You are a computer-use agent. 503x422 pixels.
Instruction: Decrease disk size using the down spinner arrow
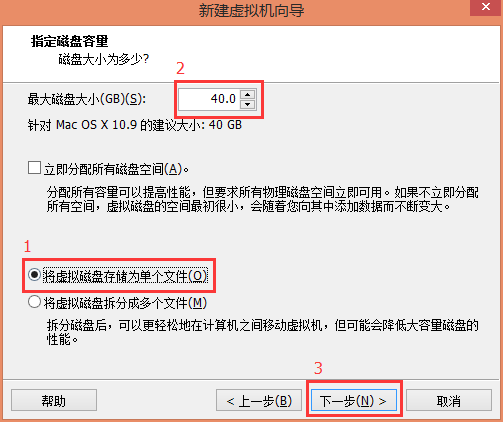247,104
